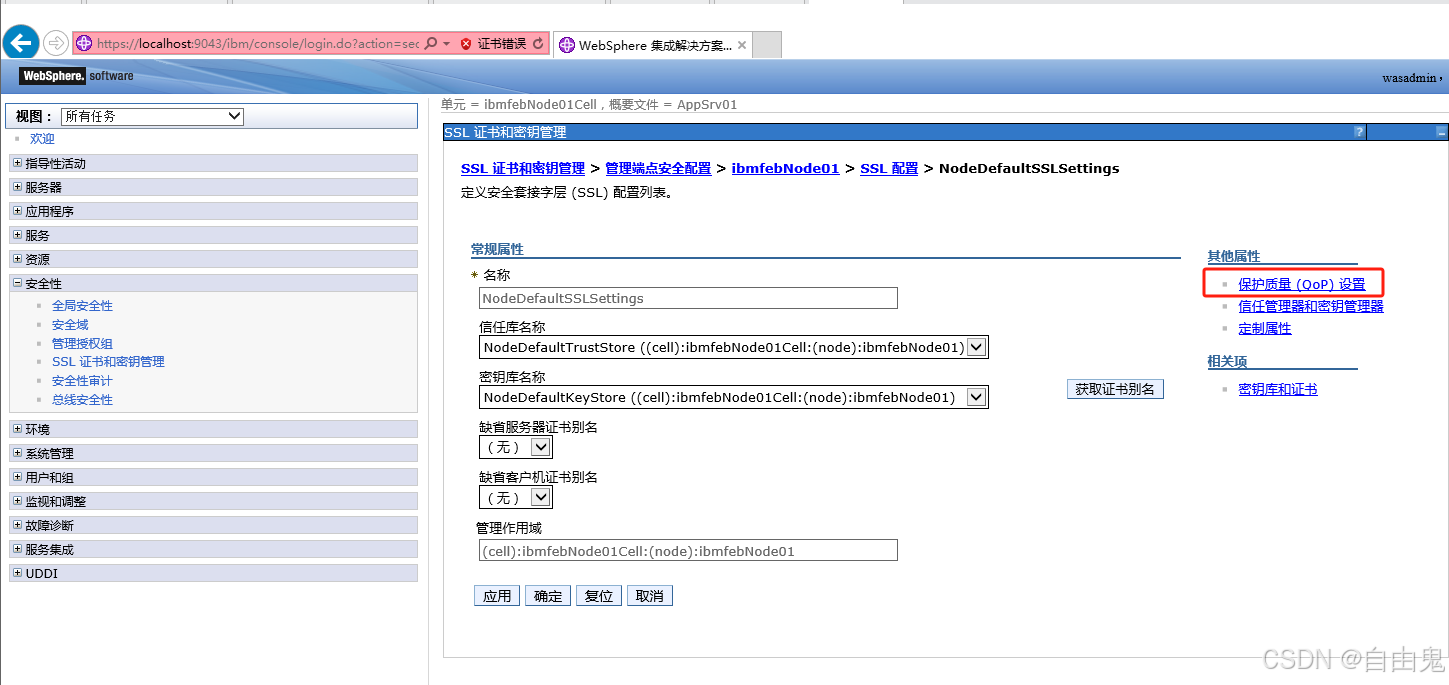Screen dimensions: 1449x685
Task: Click the WebSphere software logo
Action: pyautogui.click(x=78, y=76)
